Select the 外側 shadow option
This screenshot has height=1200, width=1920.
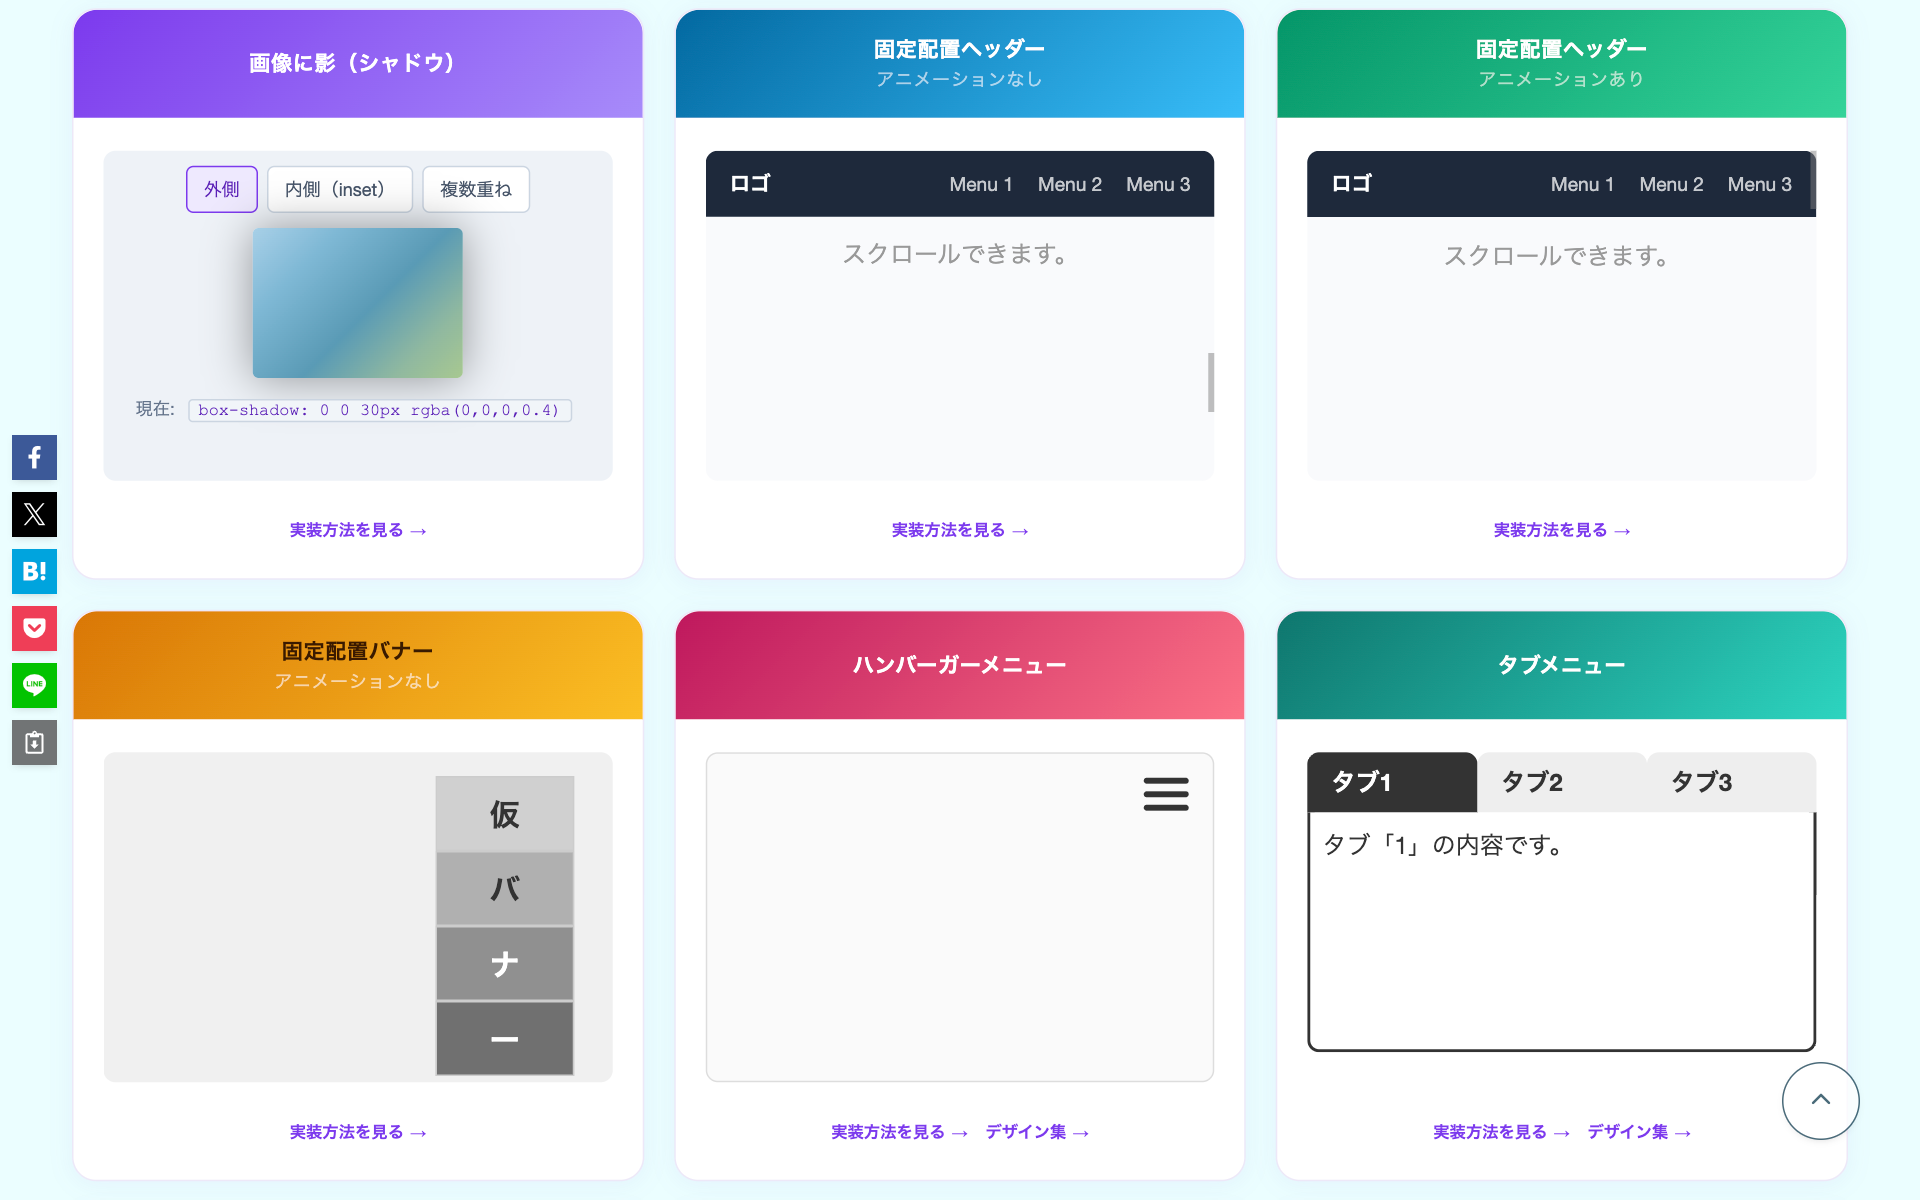222,189
